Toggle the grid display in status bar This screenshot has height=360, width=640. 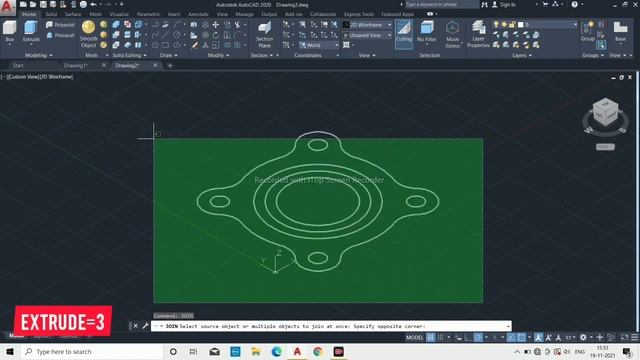pos(431,337)
